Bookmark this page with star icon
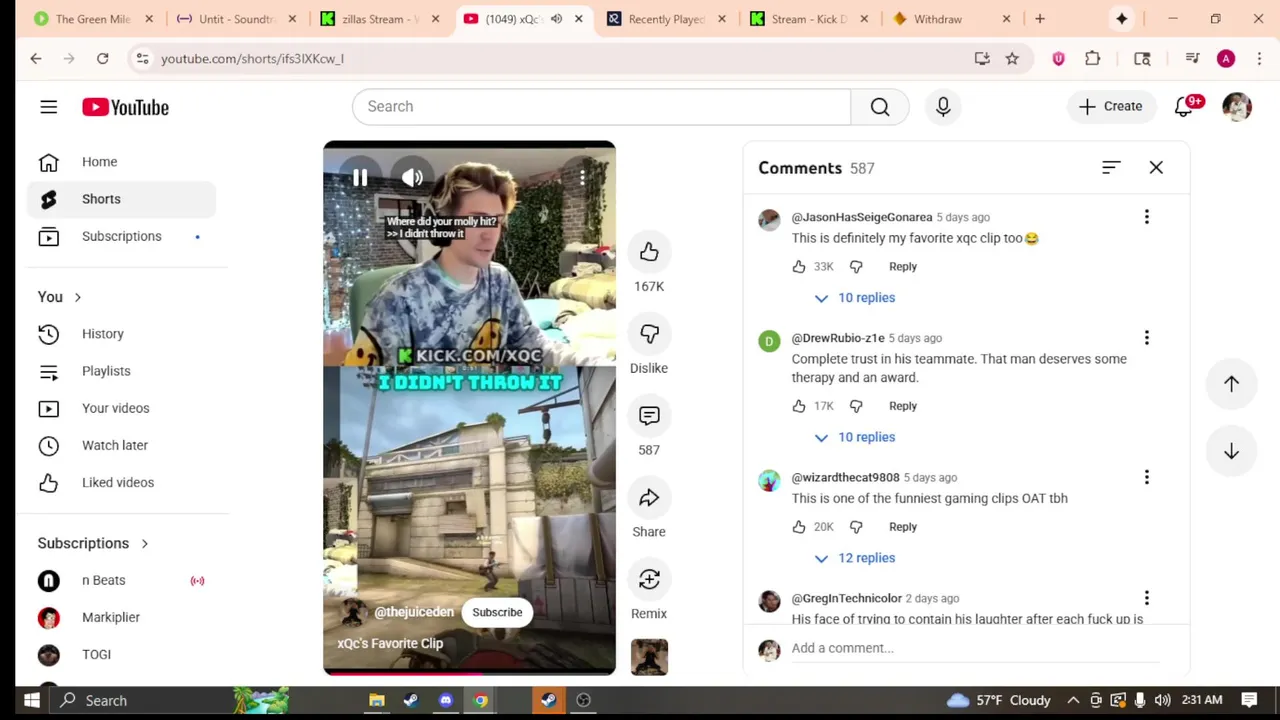The height and width of the screenshot is (720, 1280). tap(1012, 59)
